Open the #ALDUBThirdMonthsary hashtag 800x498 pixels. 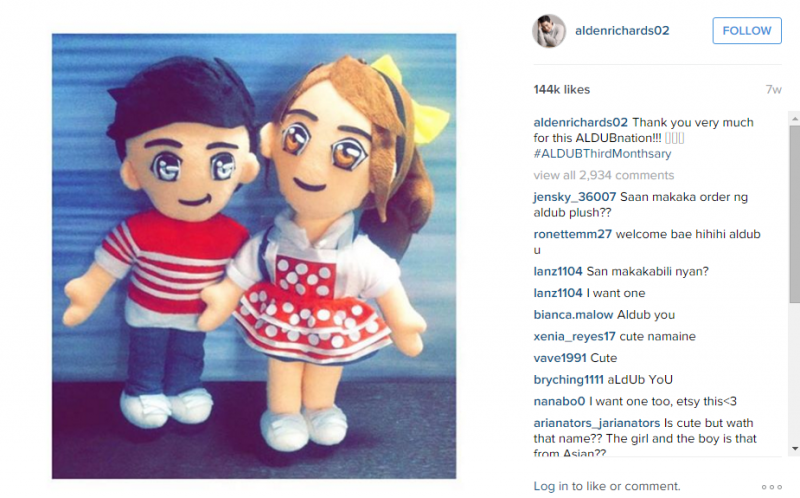click(x=602, y=154)
